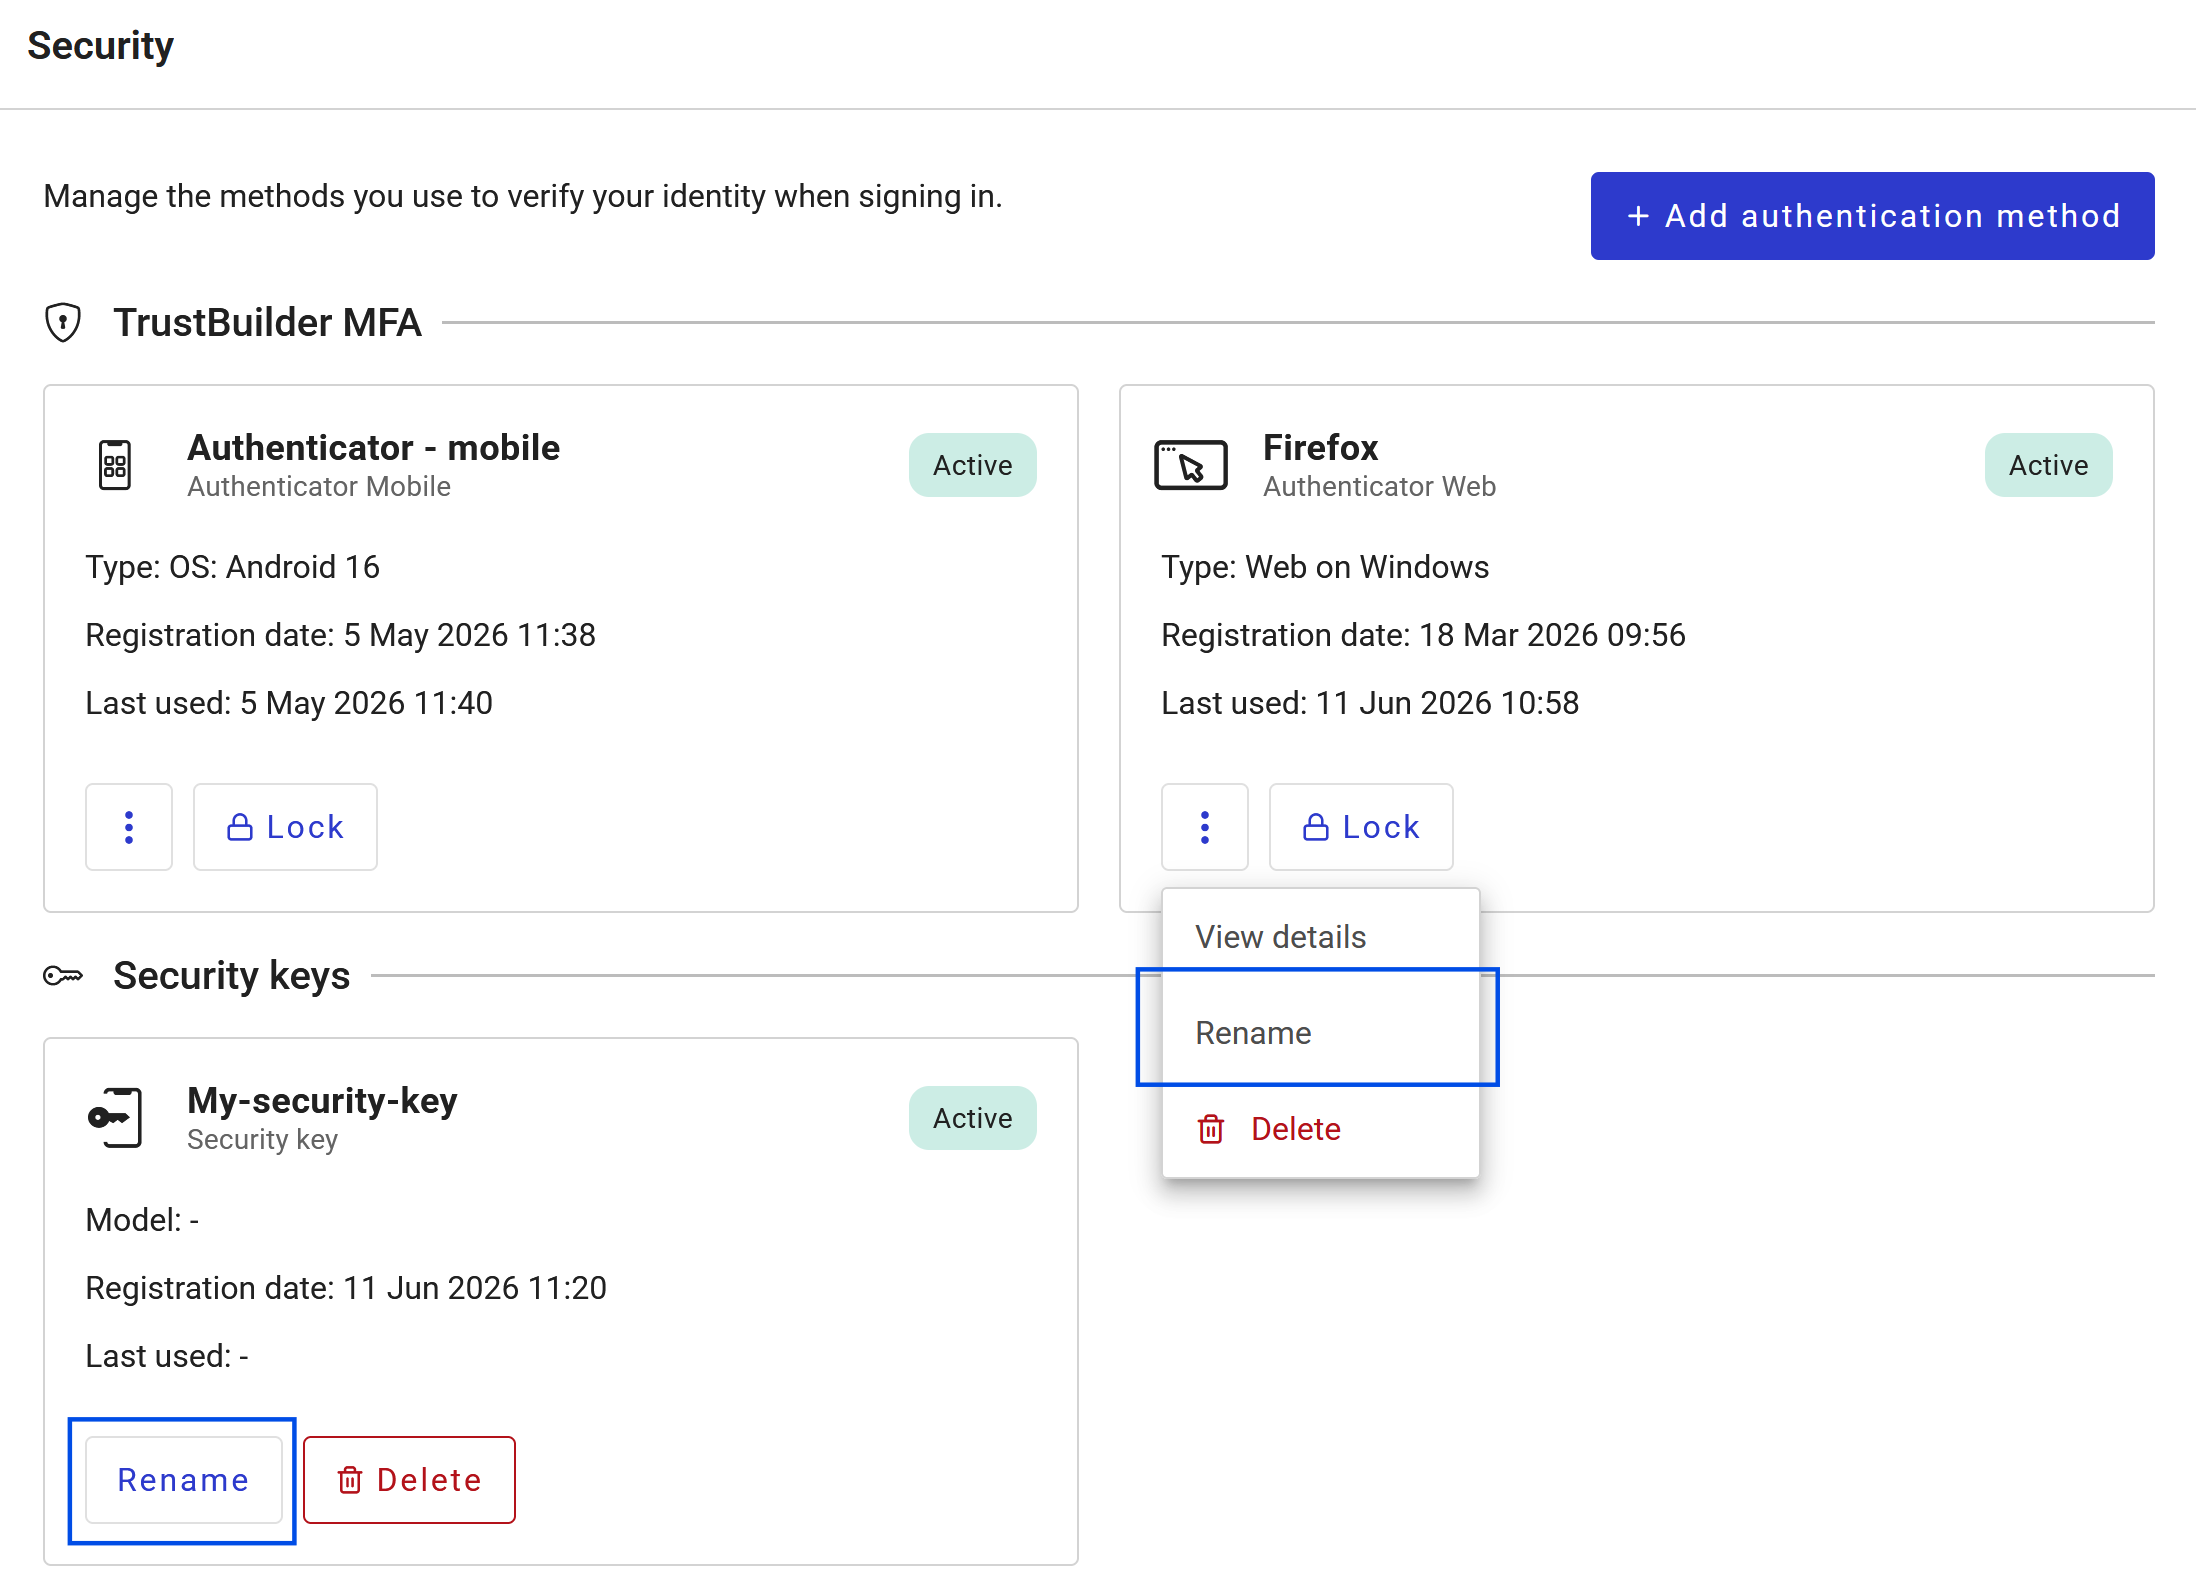
Task: Click the mobile phone icon on Authenticator card
Action: coord(115,465)
